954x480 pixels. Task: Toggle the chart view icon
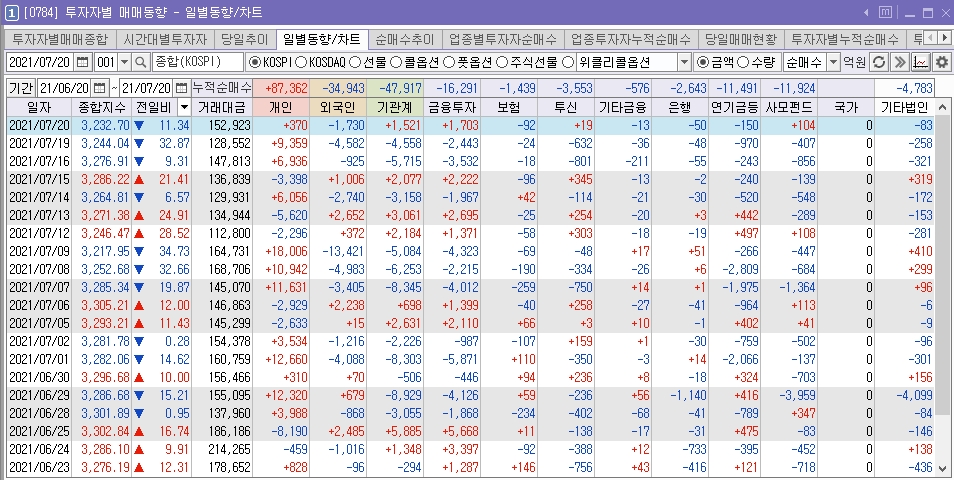click(x=921, y=61)
